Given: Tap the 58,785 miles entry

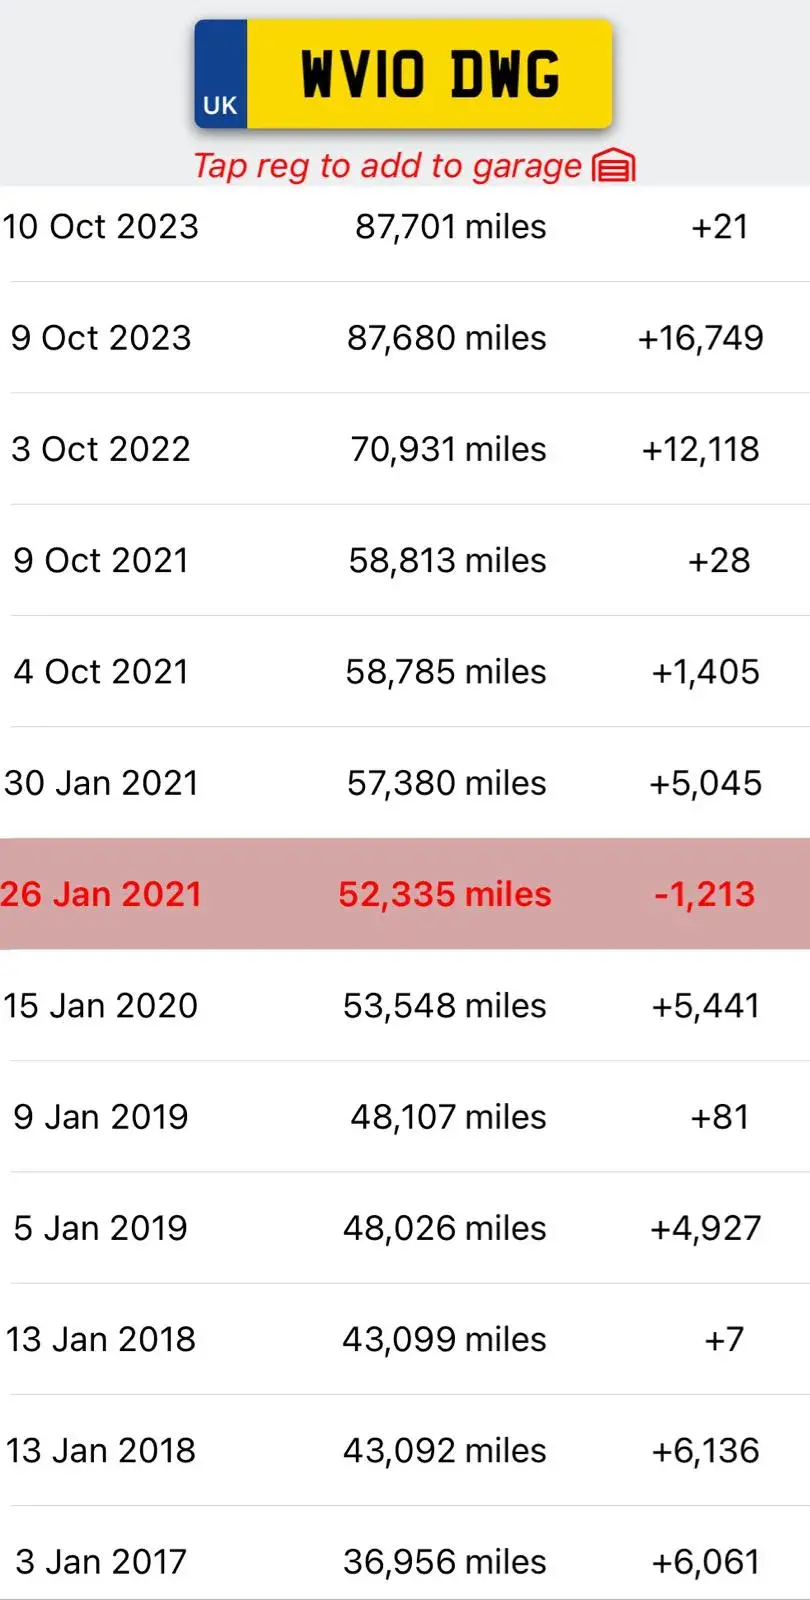Looking at the screenshot, I should click(446, 672).
